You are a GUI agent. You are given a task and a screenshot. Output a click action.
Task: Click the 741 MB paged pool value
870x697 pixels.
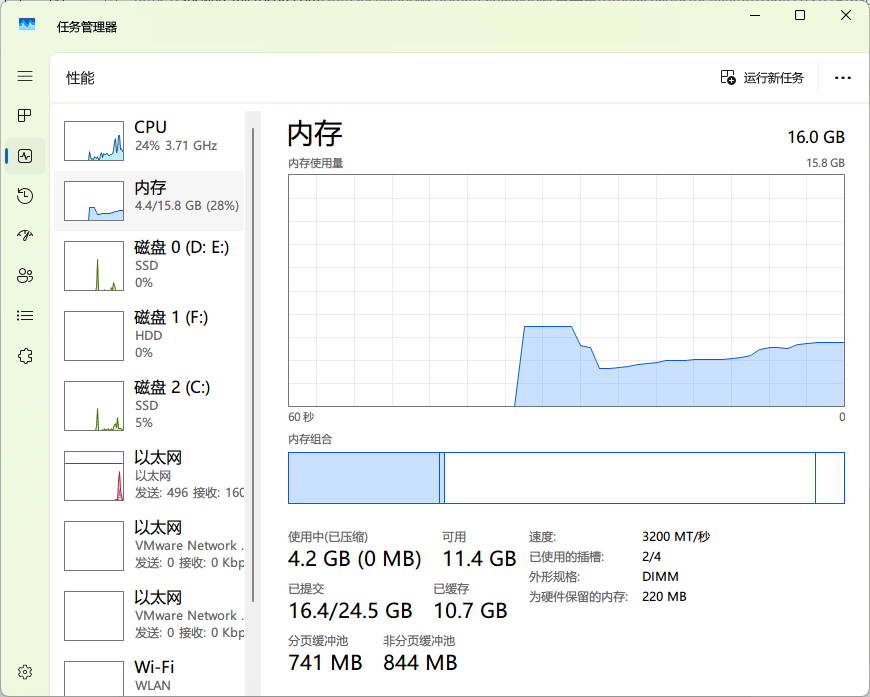click(x=325, y=663)
